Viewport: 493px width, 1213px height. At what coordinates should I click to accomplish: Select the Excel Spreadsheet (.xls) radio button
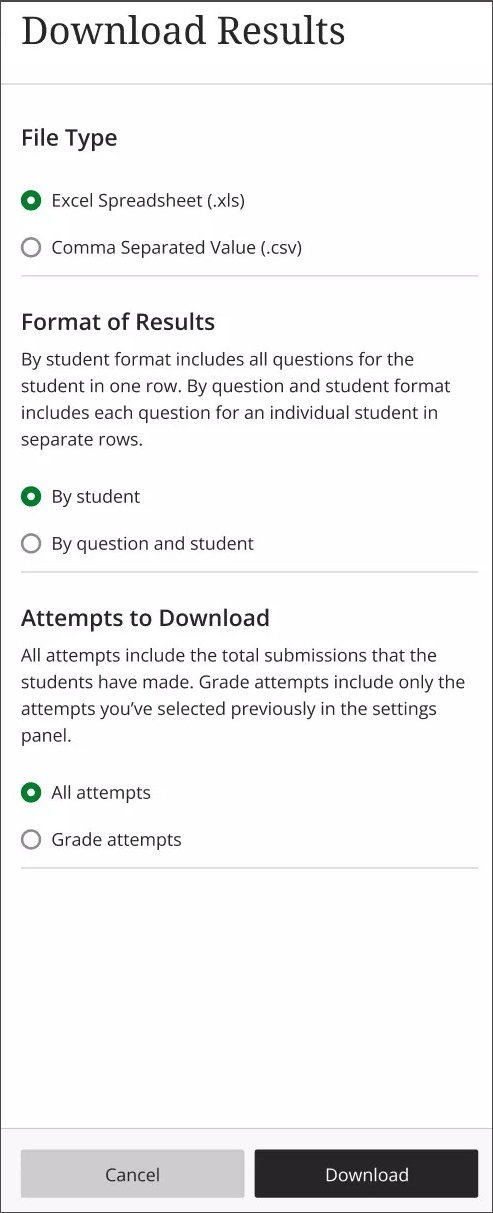click(31, 200)
